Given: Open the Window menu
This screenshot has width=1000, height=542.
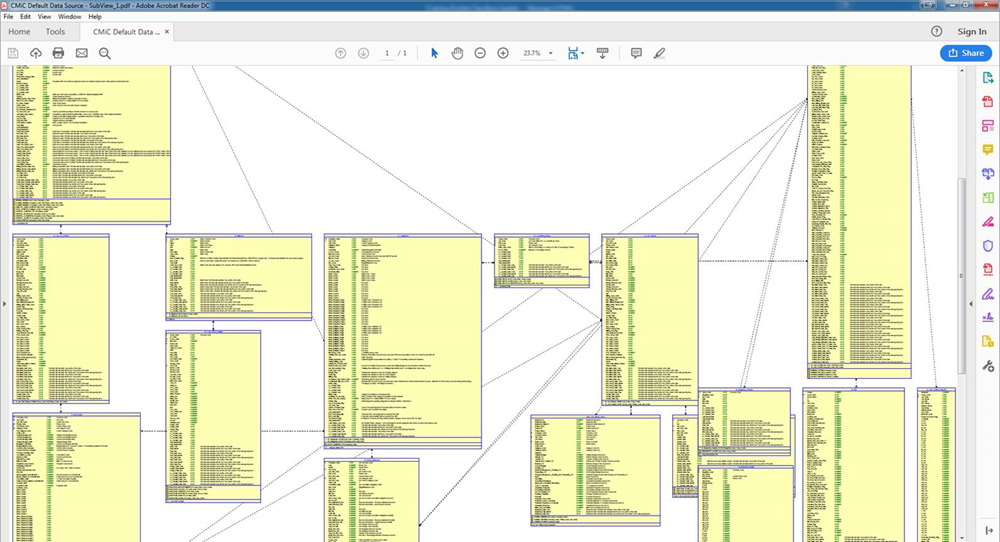Looking at the screenshot, I should pyautogui.click(x=70, y=17).
